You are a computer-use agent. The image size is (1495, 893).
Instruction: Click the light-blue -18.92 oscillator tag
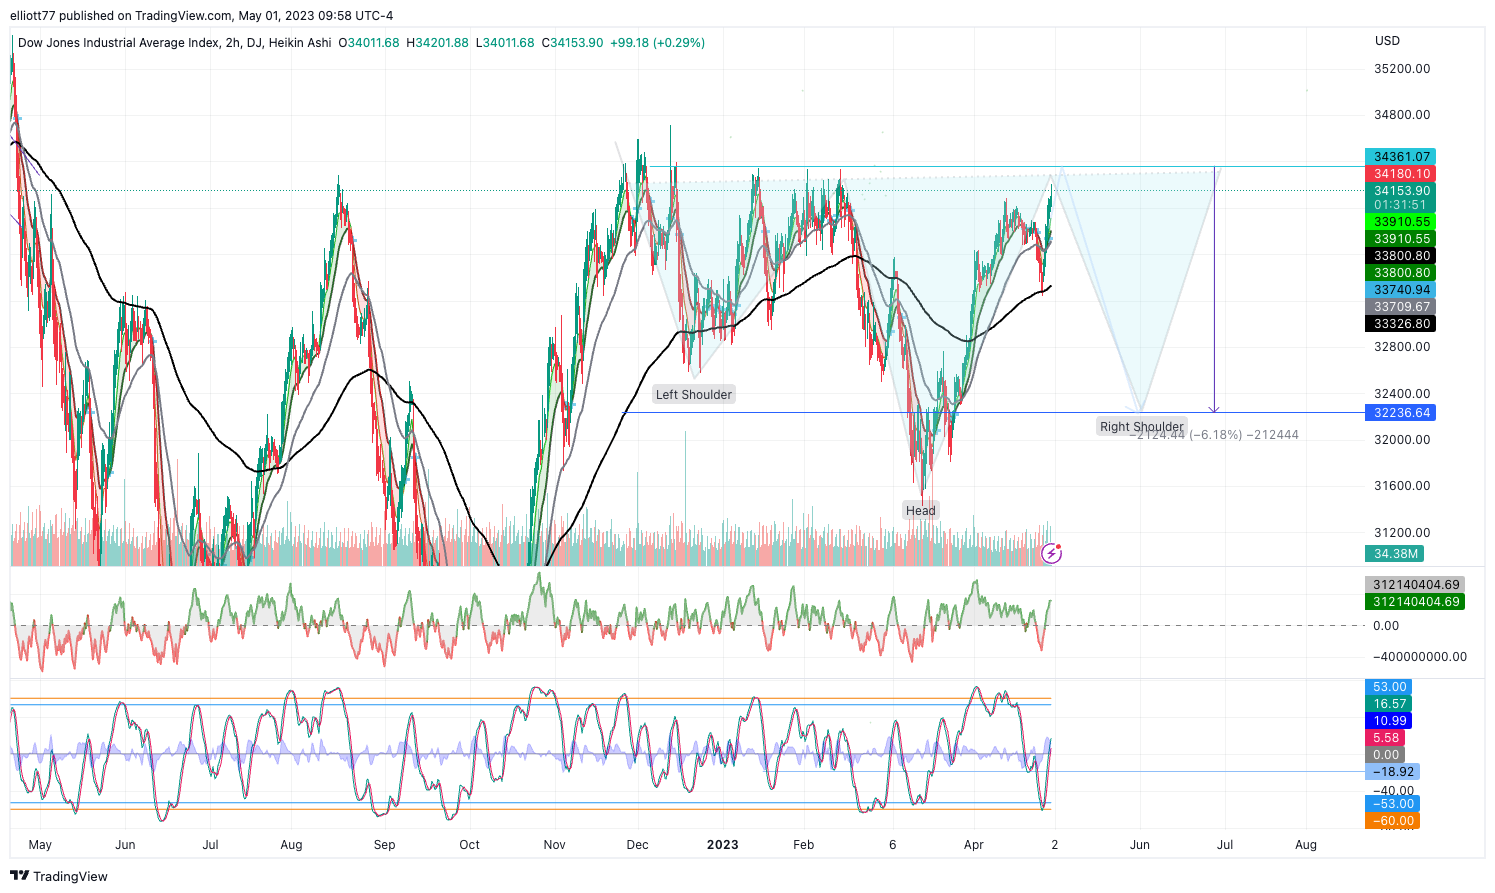(1392, 772)
